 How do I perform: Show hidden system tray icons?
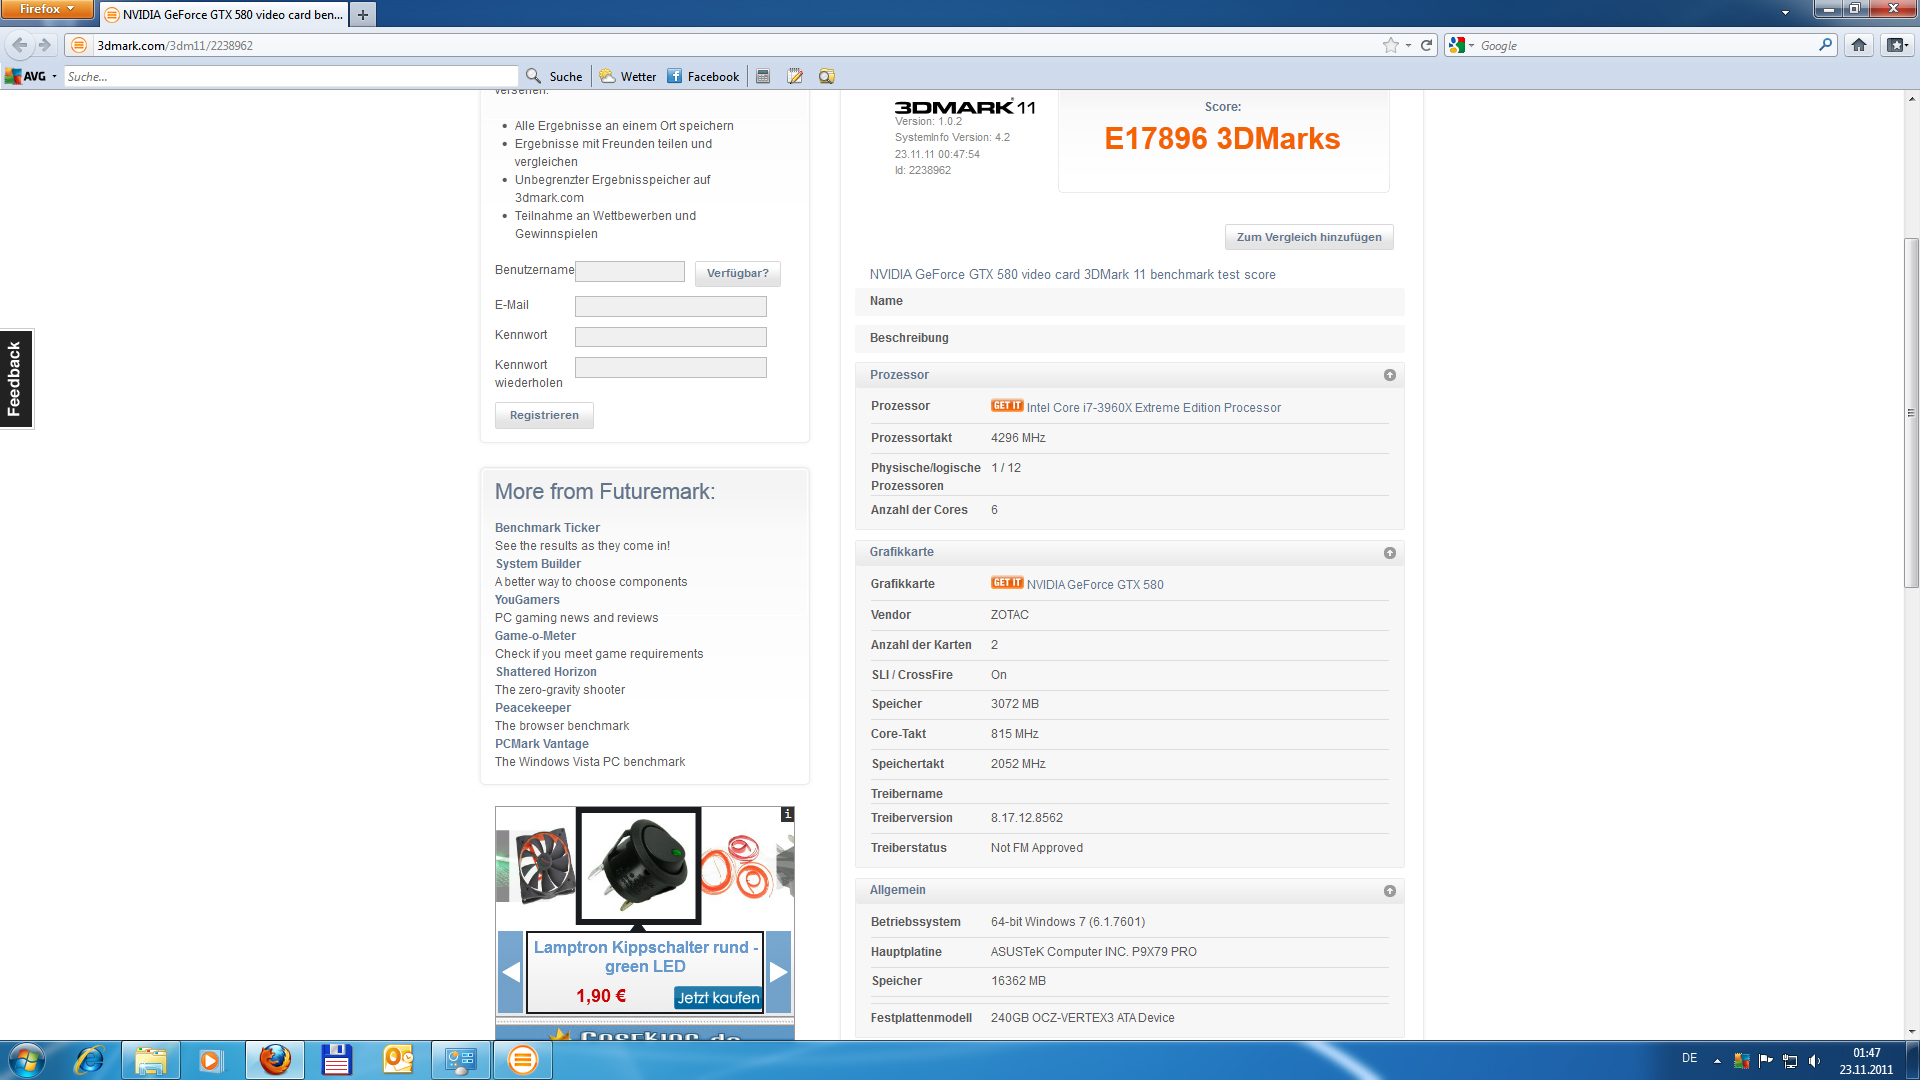point(1717,1061)
